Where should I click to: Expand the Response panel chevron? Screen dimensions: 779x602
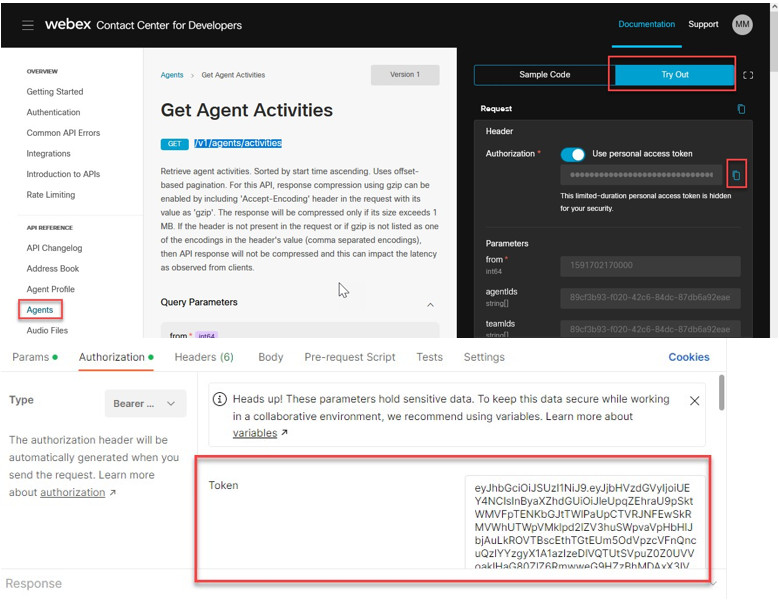(713, 584)
